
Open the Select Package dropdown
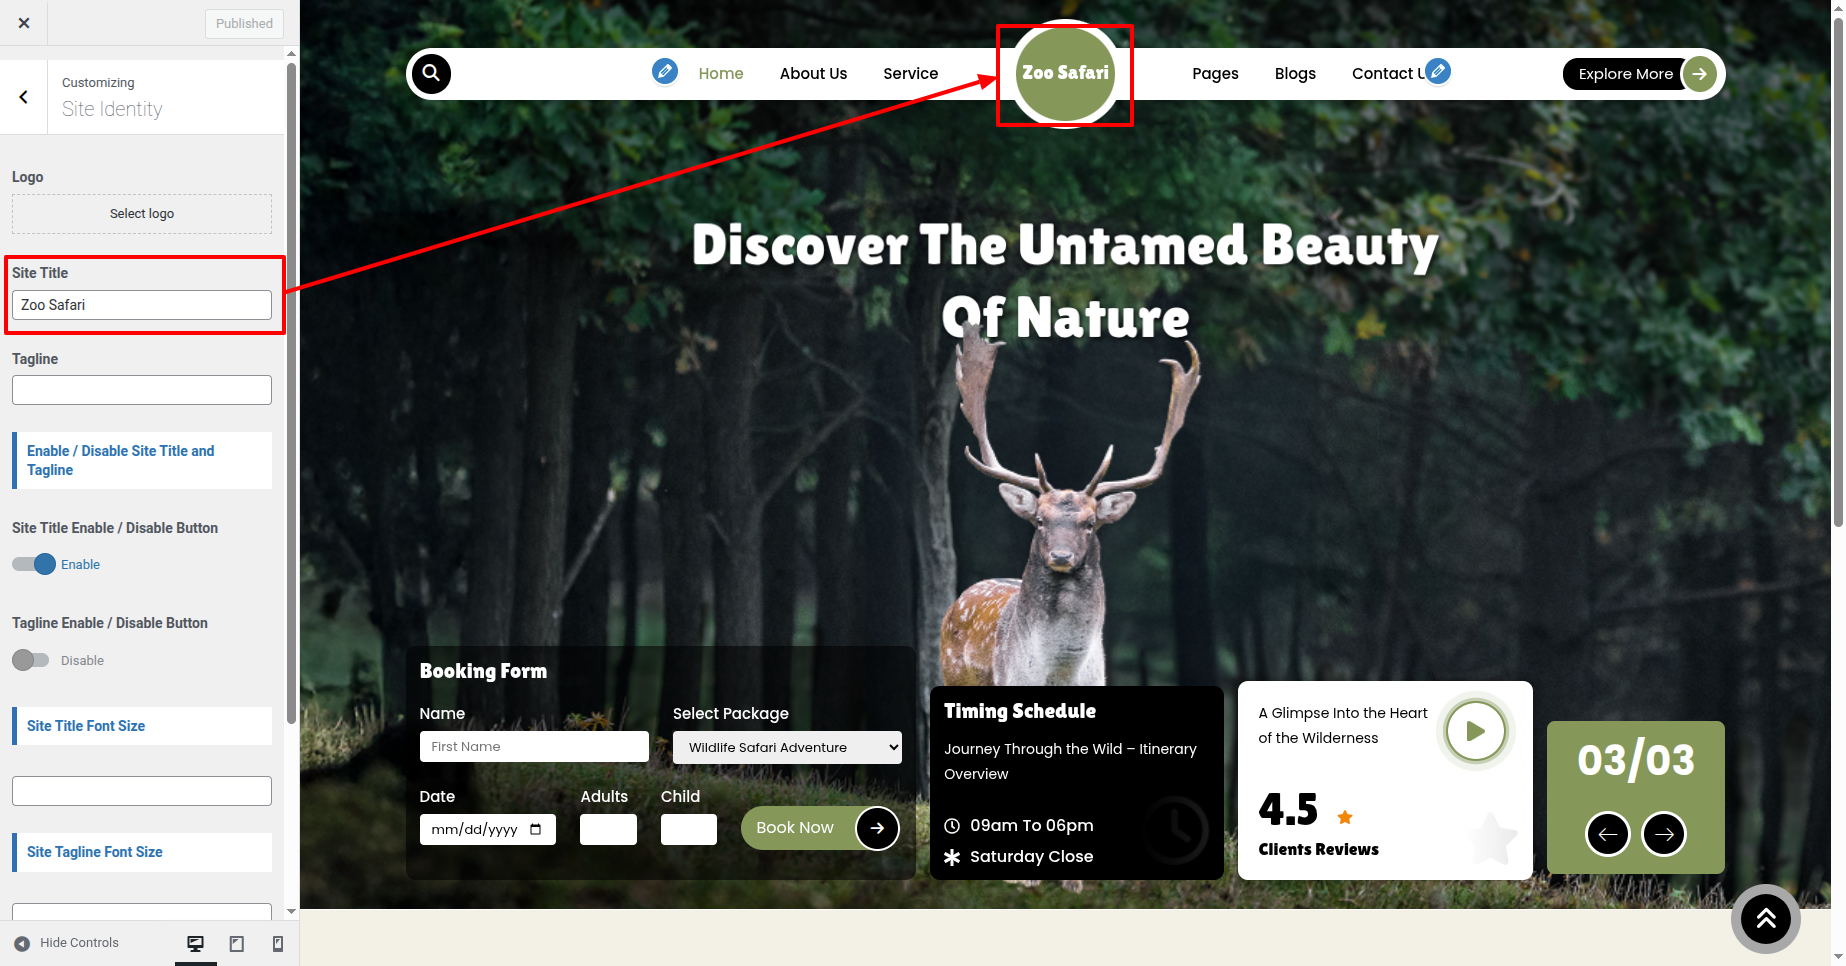pos(787,747)
